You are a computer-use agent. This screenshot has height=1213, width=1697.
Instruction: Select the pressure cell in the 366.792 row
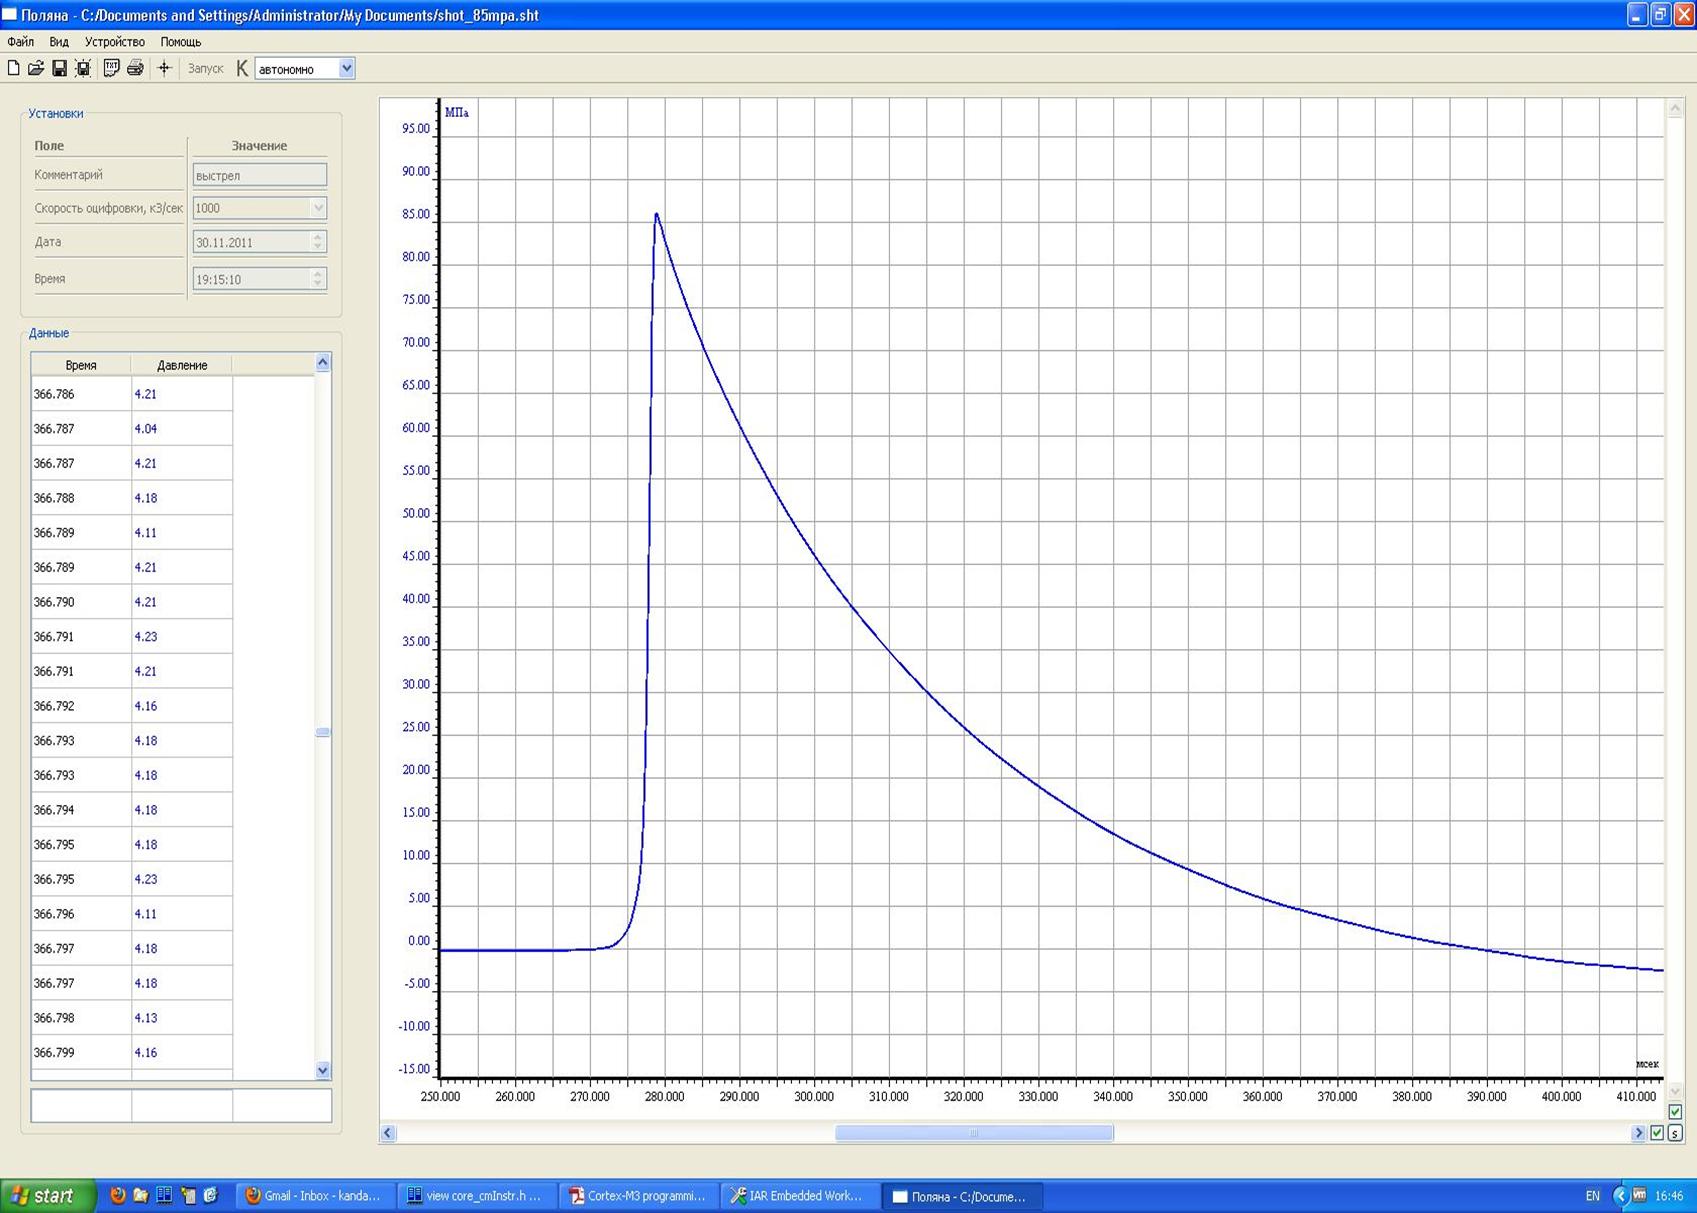[x=182, y=706]
